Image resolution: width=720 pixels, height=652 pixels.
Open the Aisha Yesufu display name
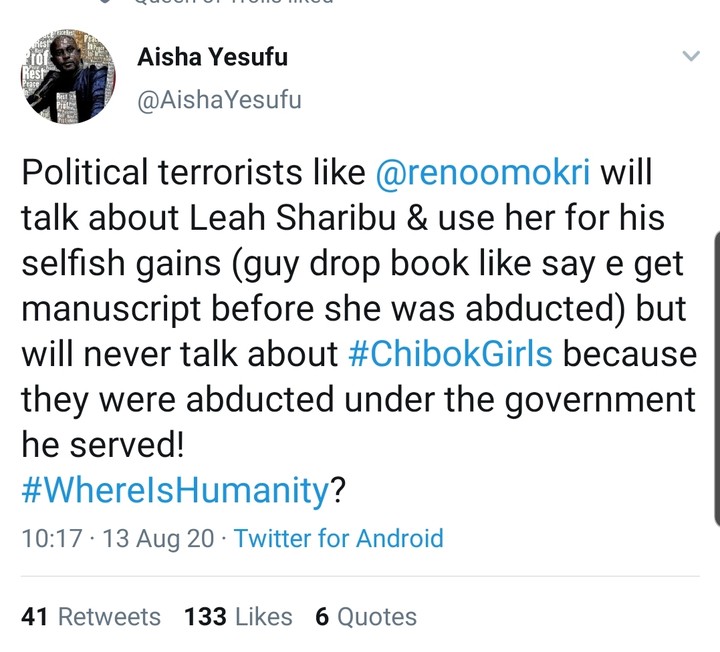point(212,57)
